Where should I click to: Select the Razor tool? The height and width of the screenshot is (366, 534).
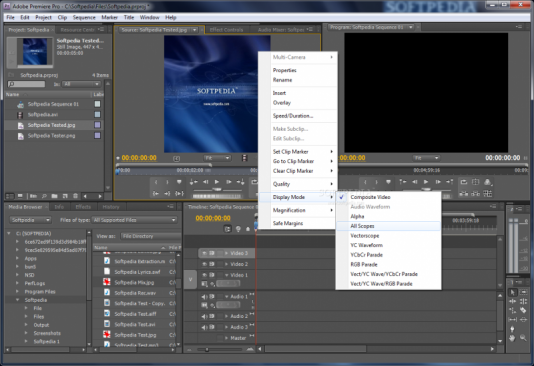tap(523, 310)
